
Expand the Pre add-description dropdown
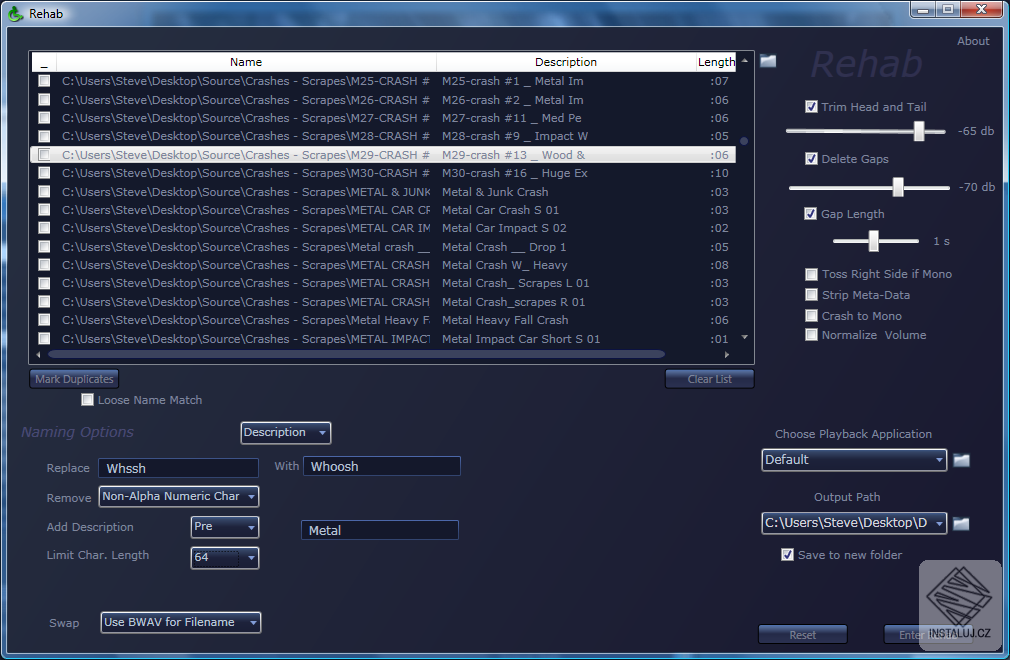tap(225, 527)
